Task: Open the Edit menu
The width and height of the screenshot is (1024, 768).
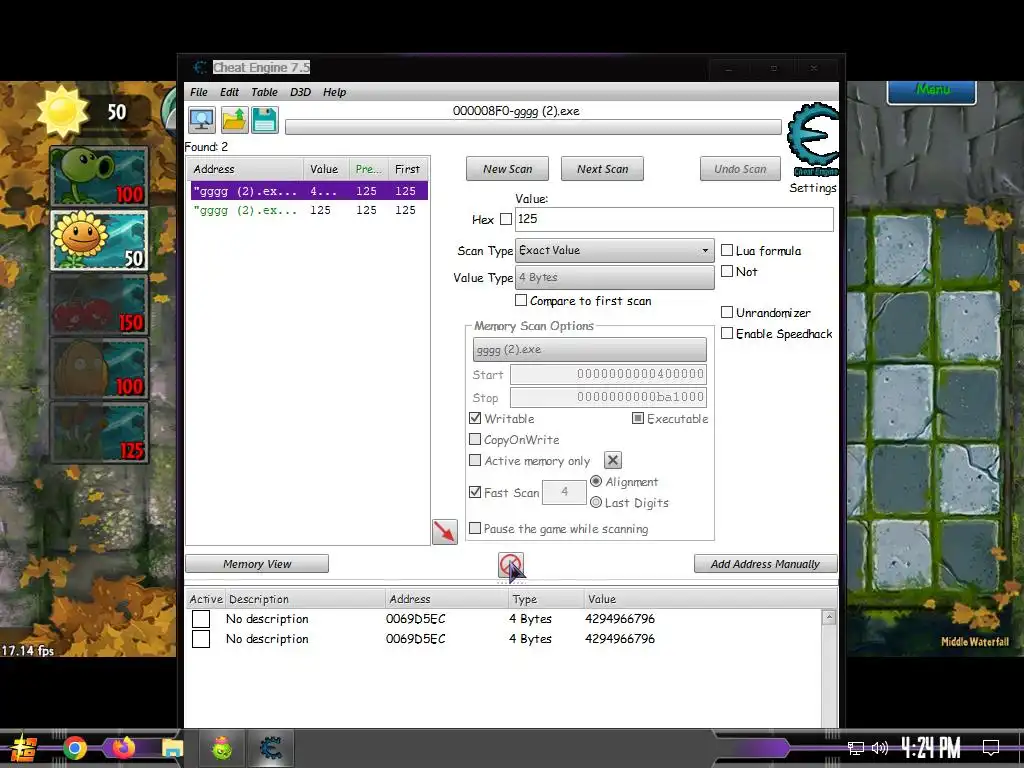Action: tap(229, 92)
